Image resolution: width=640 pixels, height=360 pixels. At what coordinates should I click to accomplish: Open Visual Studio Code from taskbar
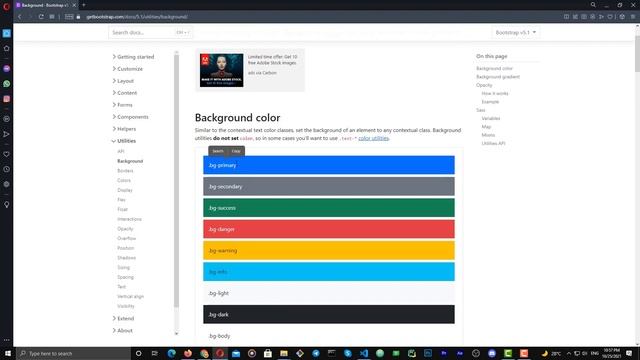(364, 353)
